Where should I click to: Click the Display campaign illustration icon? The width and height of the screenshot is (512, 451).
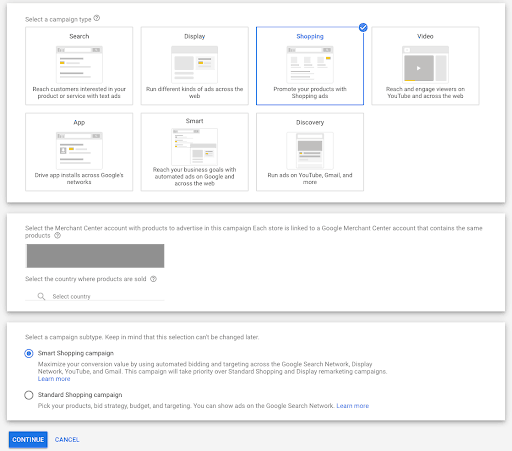(194, 64)
